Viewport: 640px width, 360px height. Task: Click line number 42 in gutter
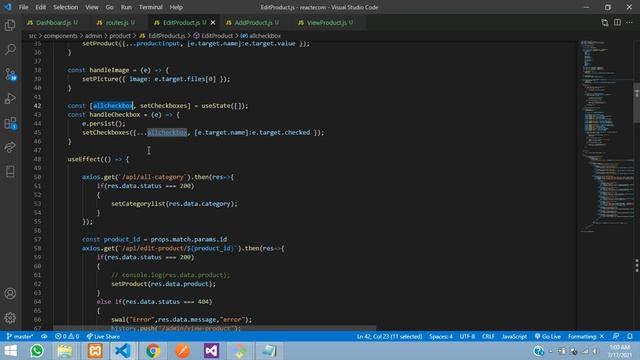tap(37, 106)
